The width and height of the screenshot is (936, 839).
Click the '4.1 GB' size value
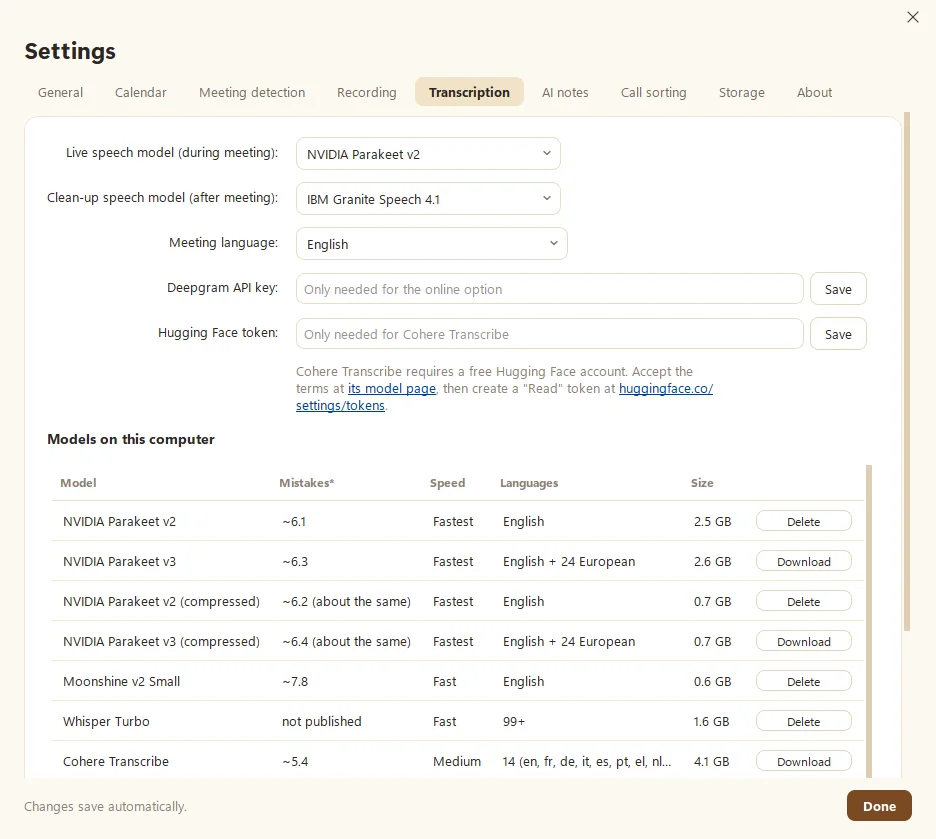pos(712,761)
